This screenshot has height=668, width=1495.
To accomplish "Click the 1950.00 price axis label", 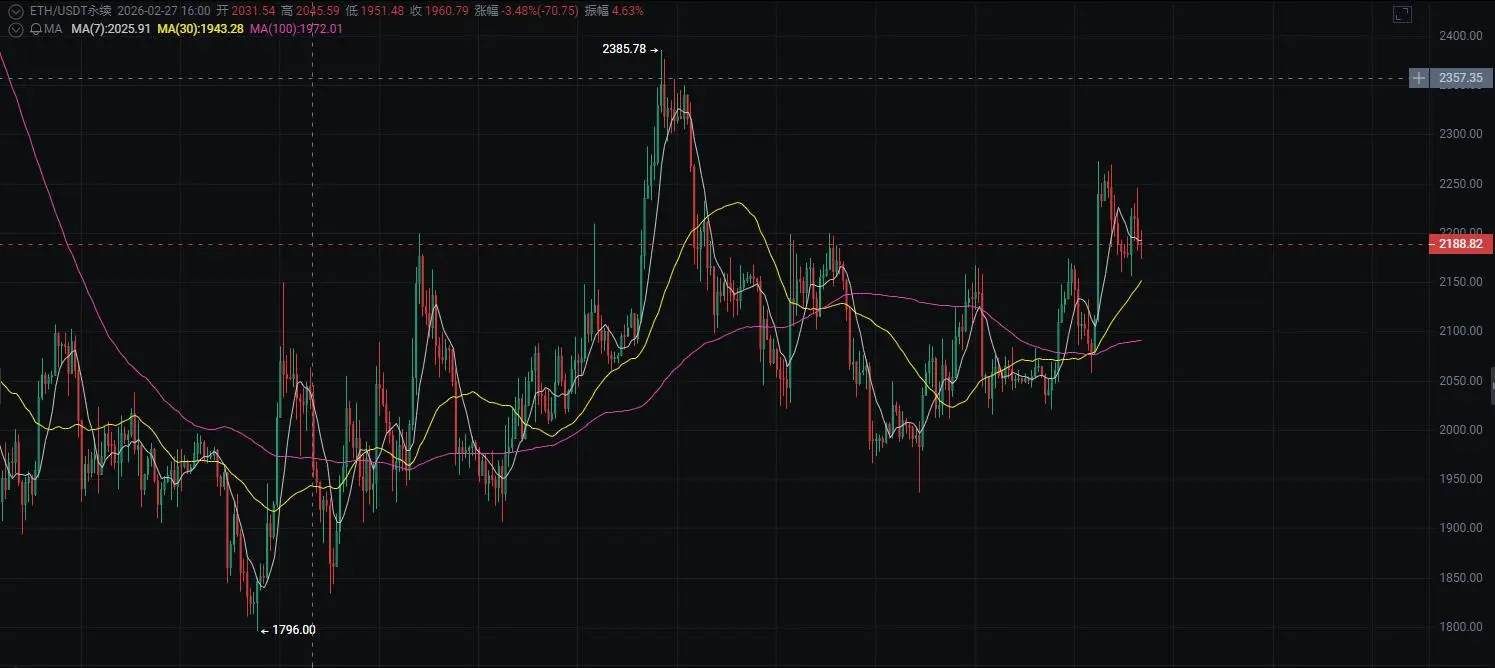I will pos(1460,479).
